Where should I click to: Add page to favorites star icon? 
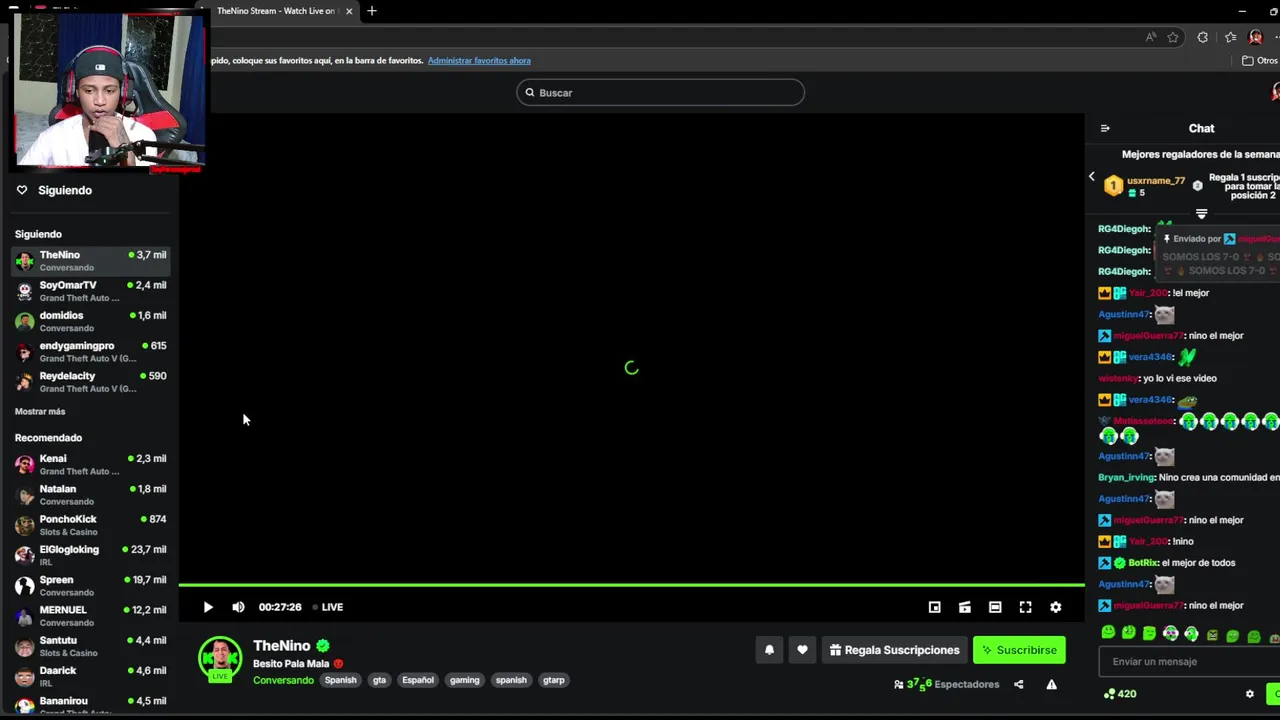(x=1173, y=38)
